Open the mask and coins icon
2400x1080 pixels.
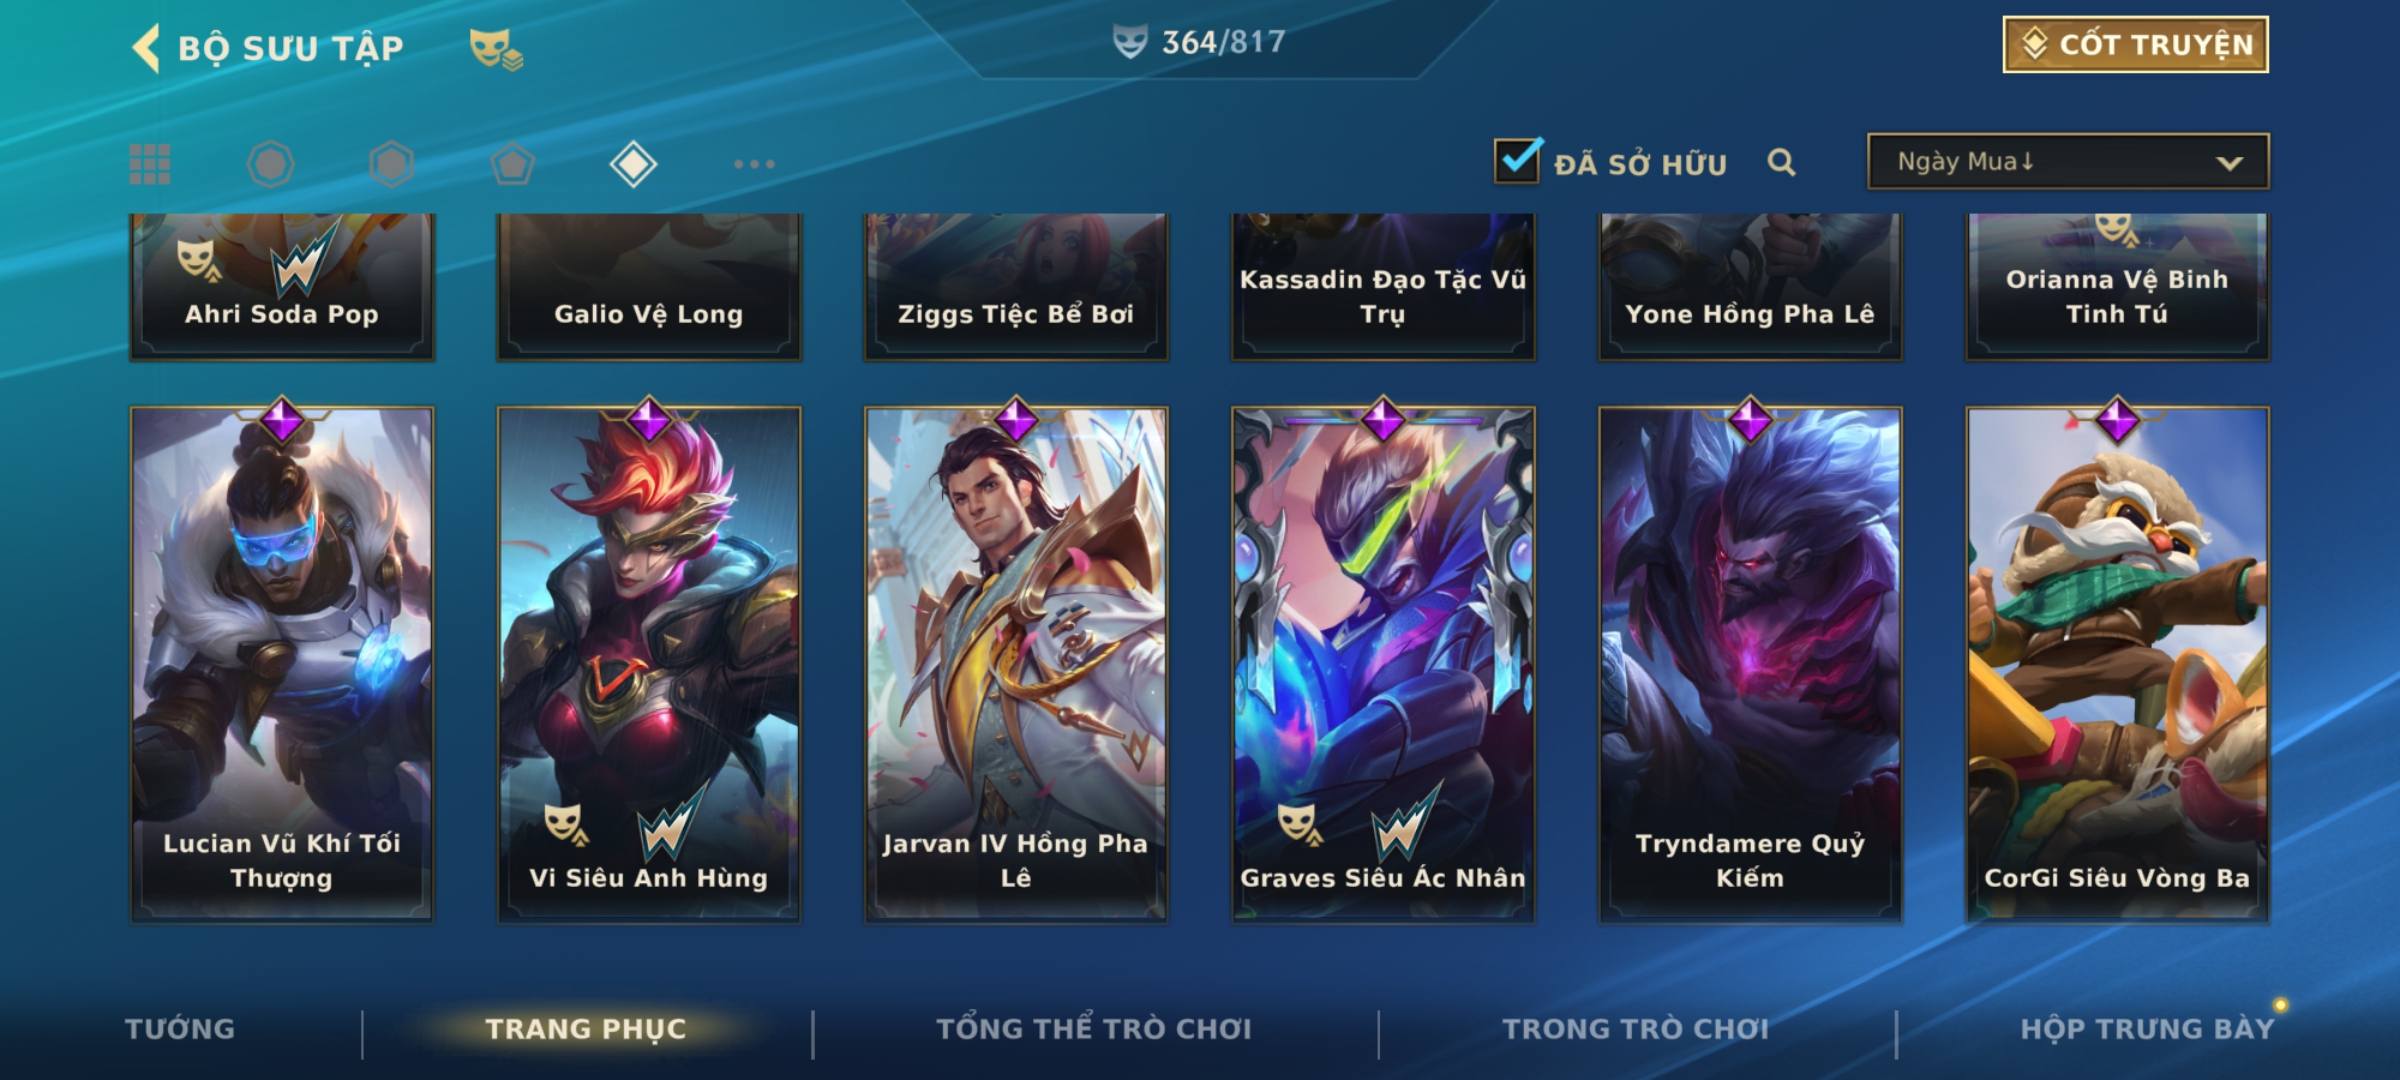coord(496,49)
